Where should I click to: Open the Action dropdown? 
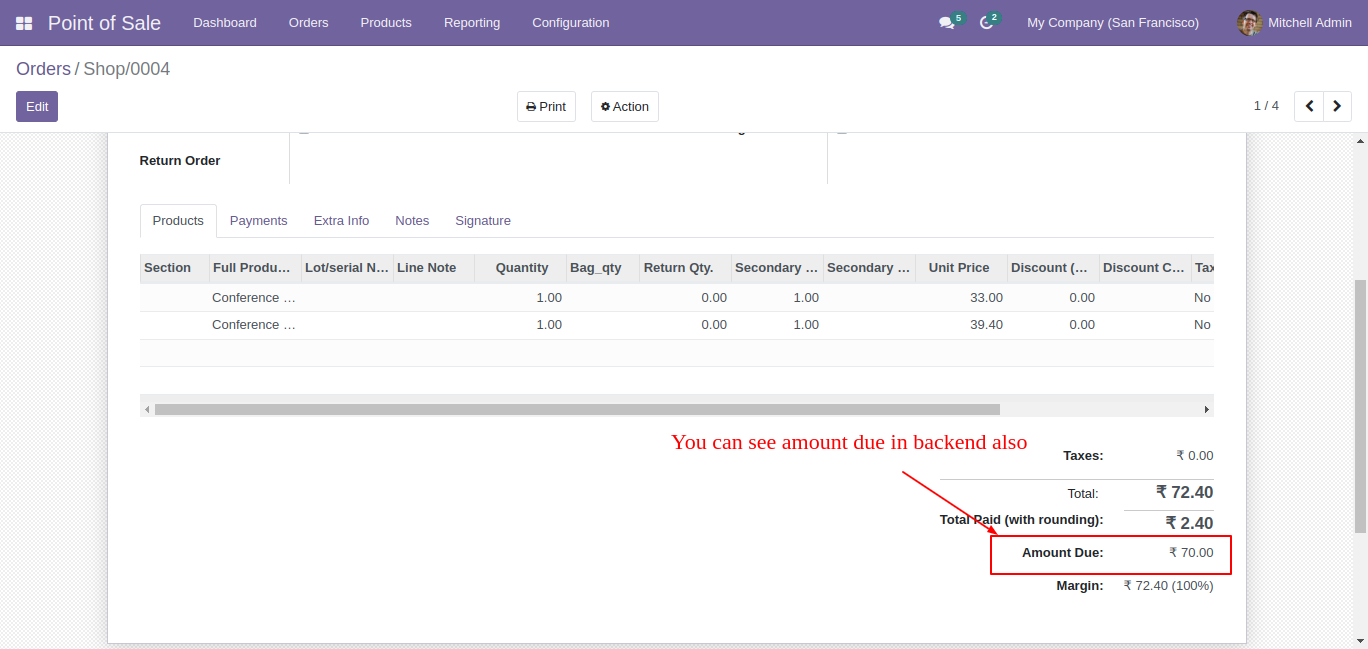pos(624,107)
